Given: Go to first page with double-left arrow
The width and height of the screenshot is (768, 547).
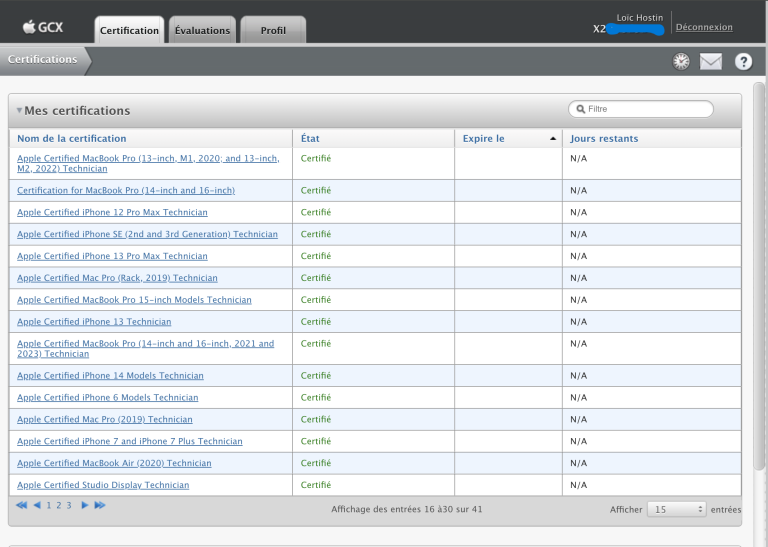Looking at the screenshot, I should [21, 505].
